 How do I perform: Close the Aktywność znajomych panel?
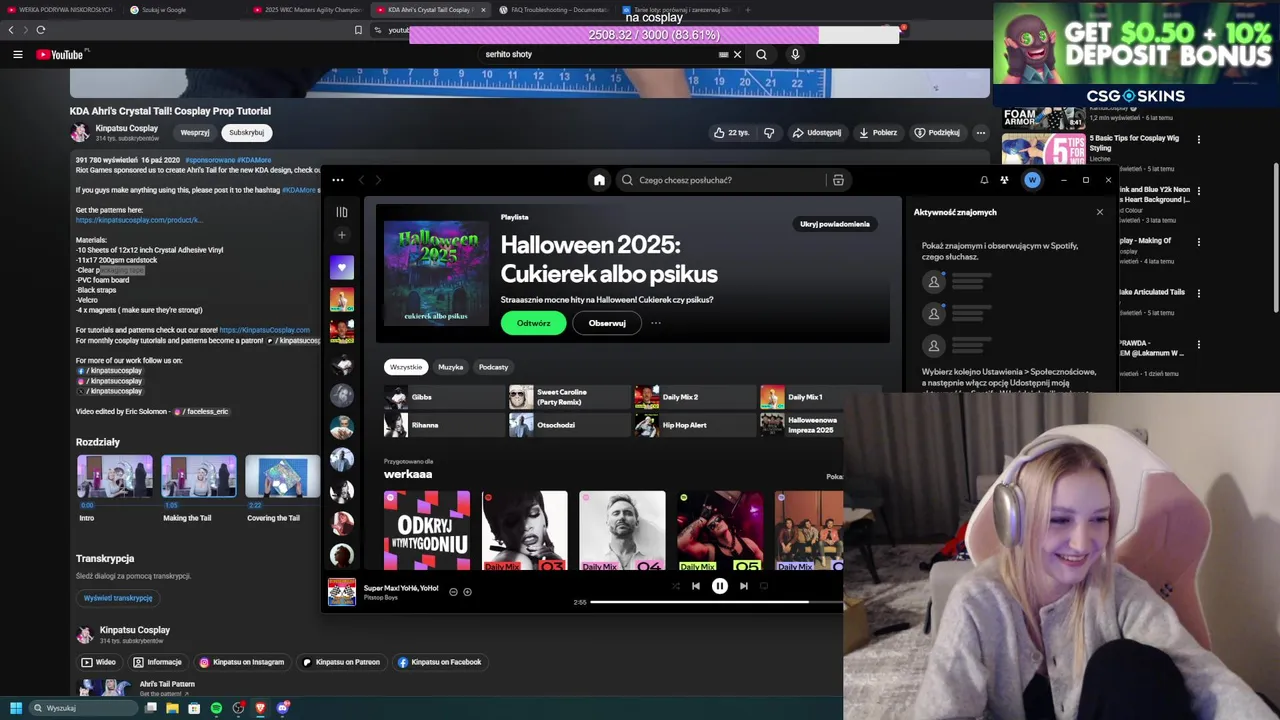[x=1100, y=212]
